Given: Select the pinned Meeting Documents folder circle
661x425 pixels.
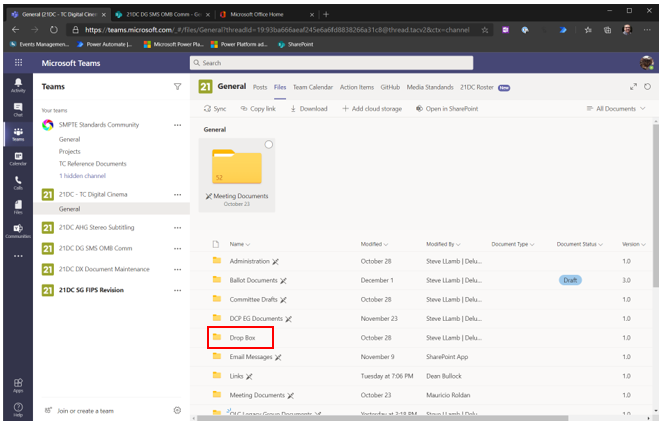Looking at the screenshot, I should 268,145.
